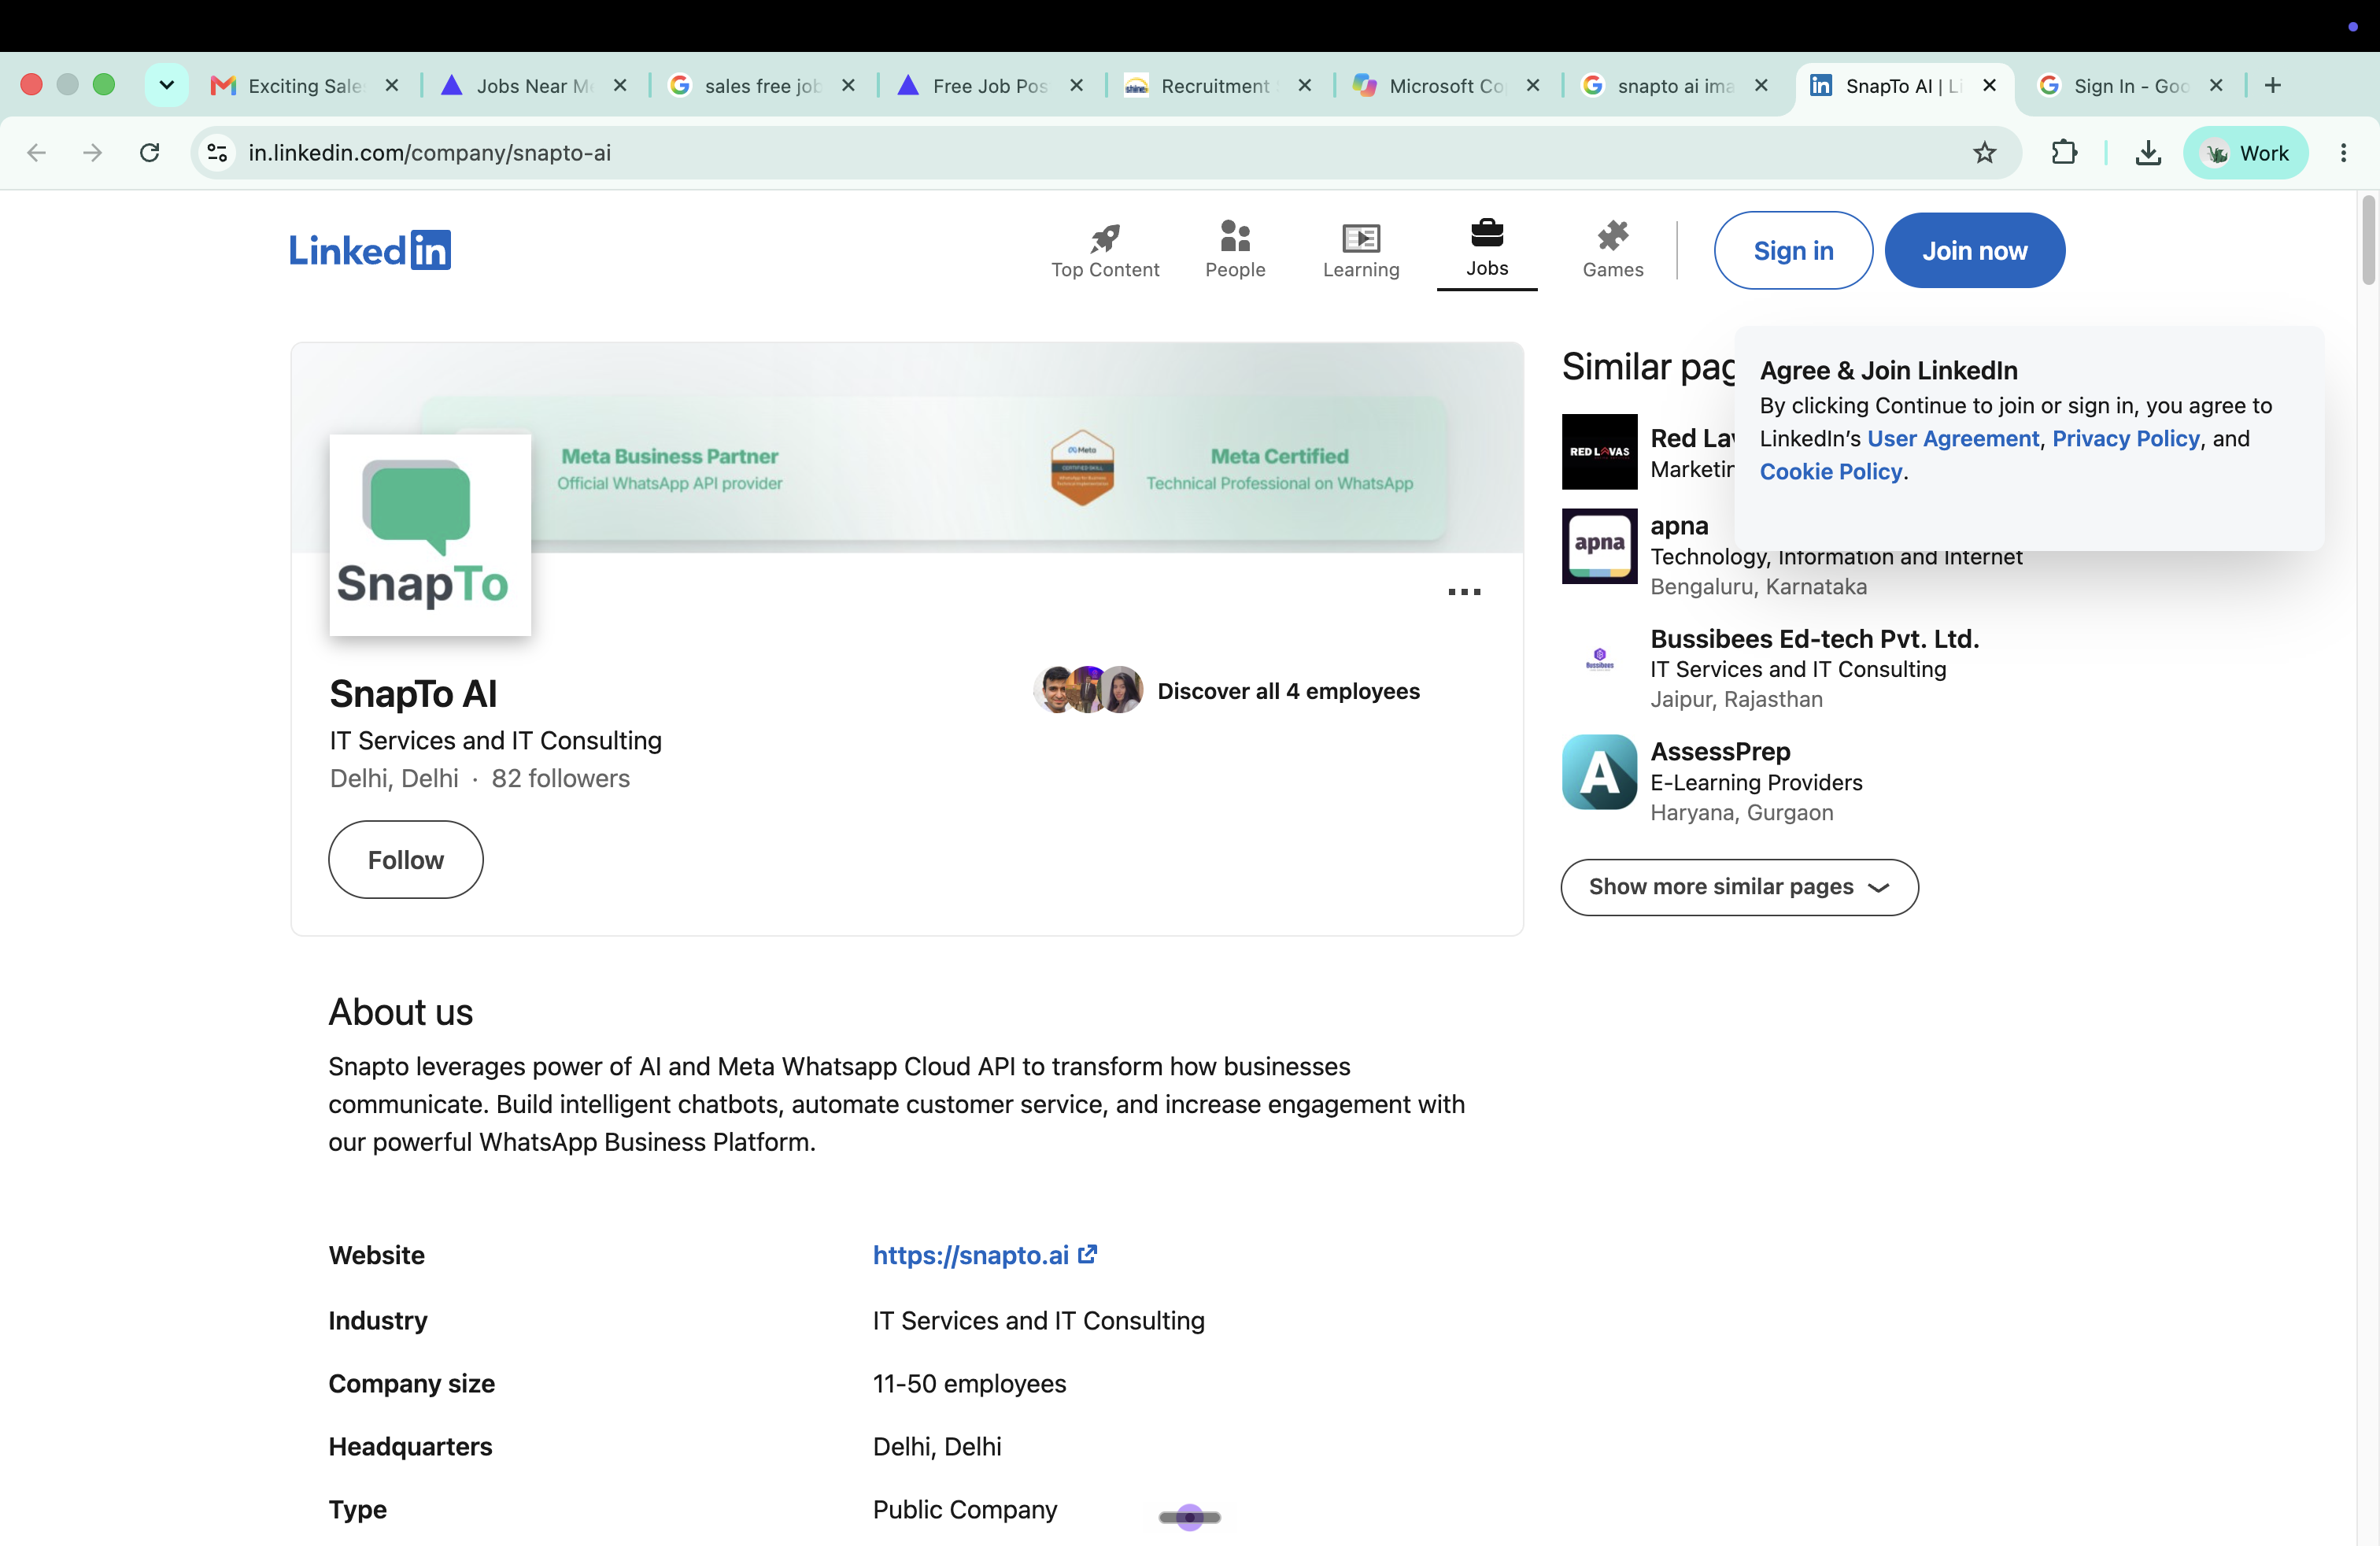Close the SnapTo AI LinkedIn tab
Image resolution: width=2380 pixels, height=1546 pixels.
coord(1989,86)
